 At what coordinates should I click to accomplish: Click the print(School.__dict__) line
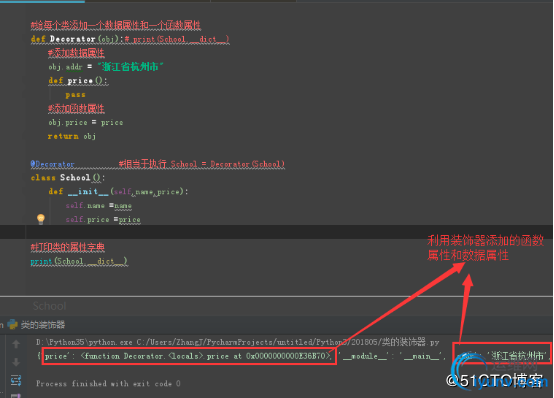[79, 261]
